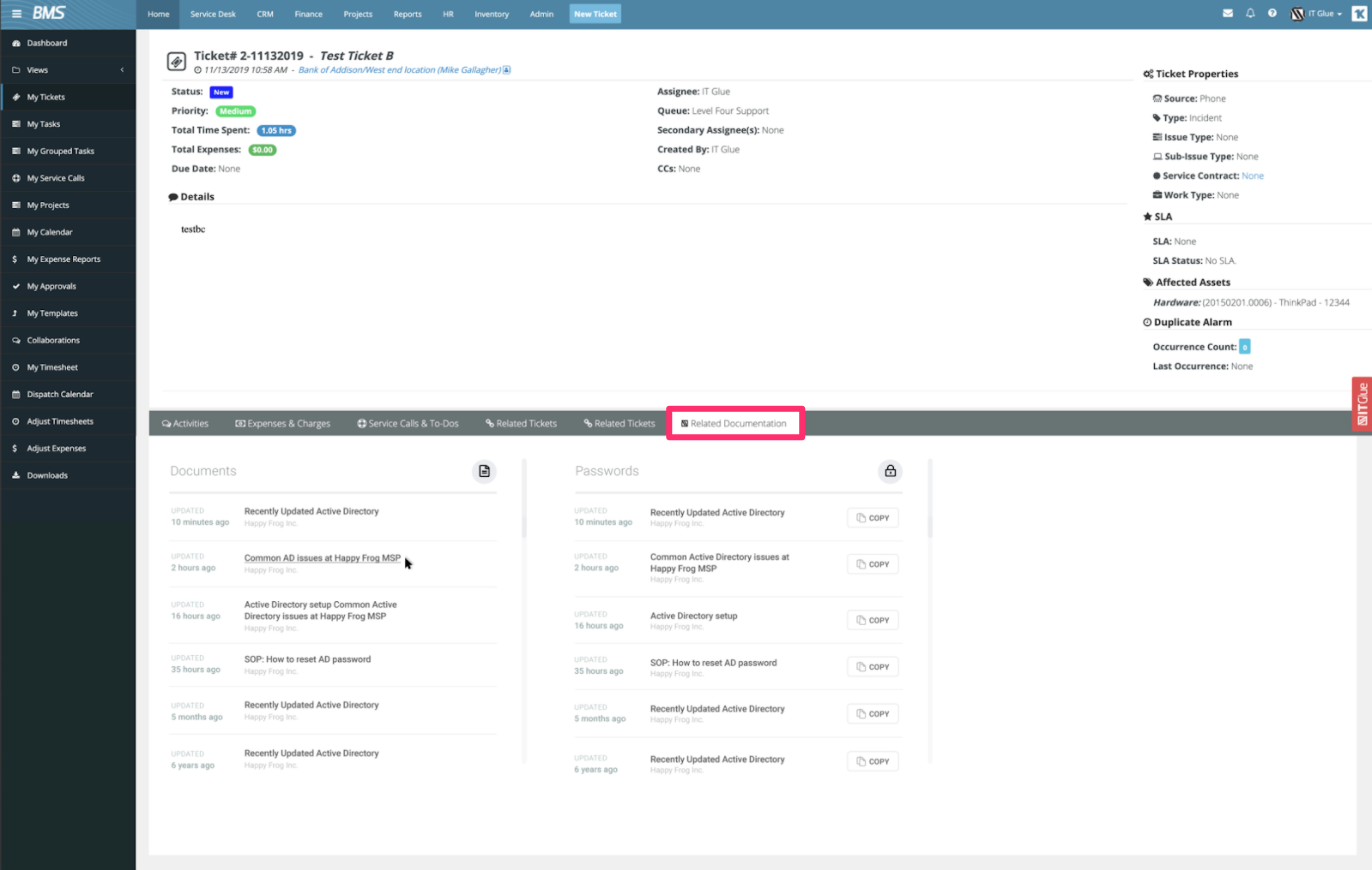Click the $0.00 total expenses badge
1372x870 pixels.
click(262, 149)
